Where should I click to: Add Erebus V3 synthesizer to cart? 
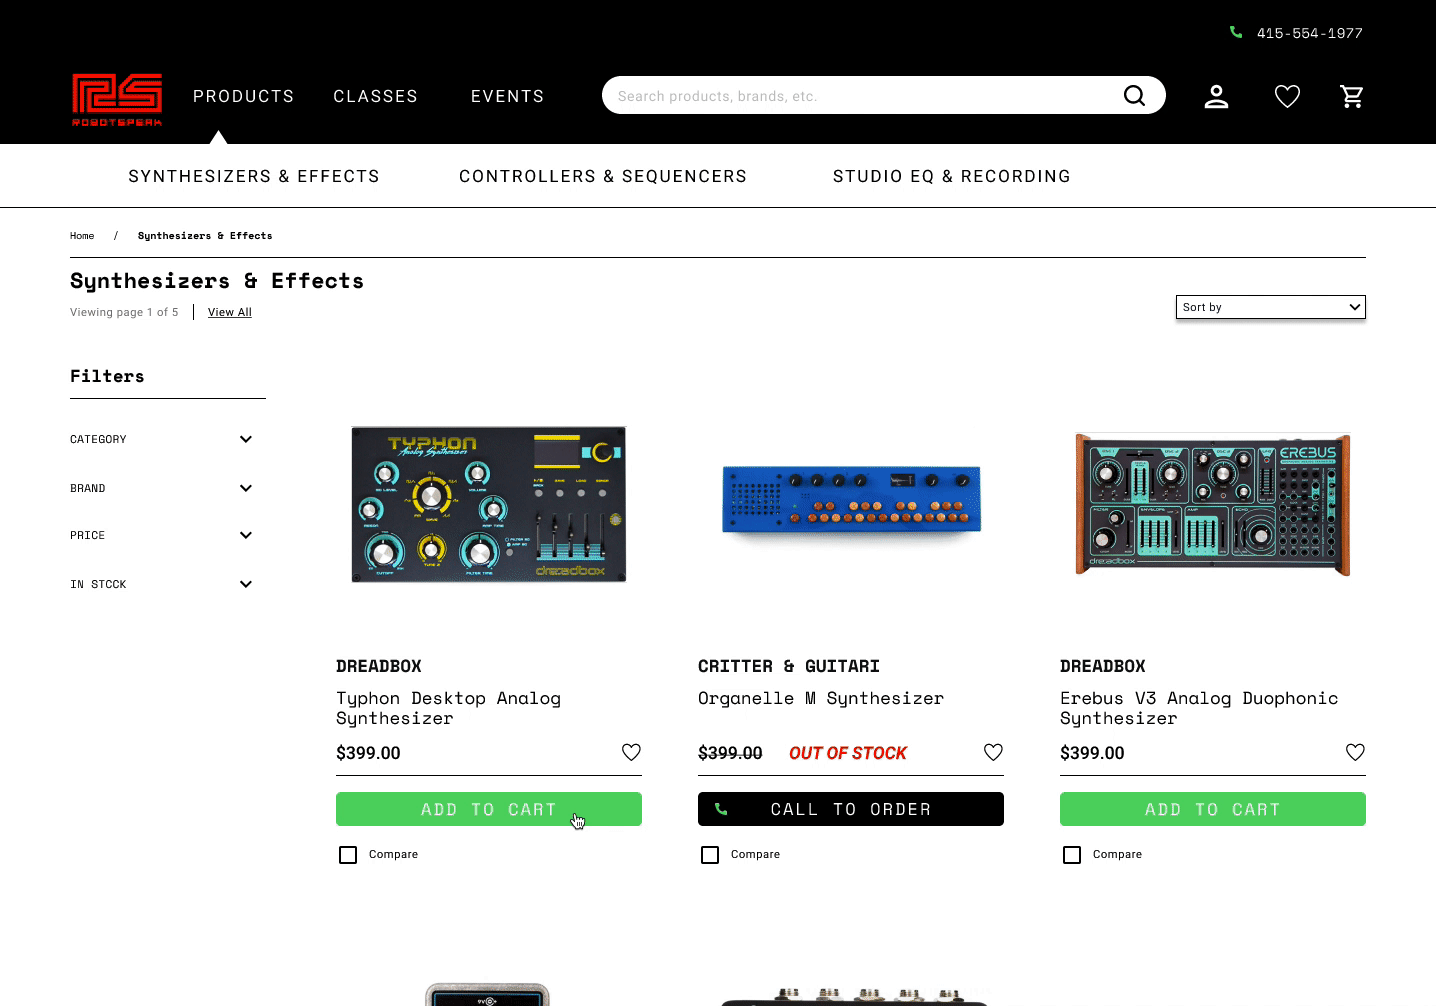1213,809
